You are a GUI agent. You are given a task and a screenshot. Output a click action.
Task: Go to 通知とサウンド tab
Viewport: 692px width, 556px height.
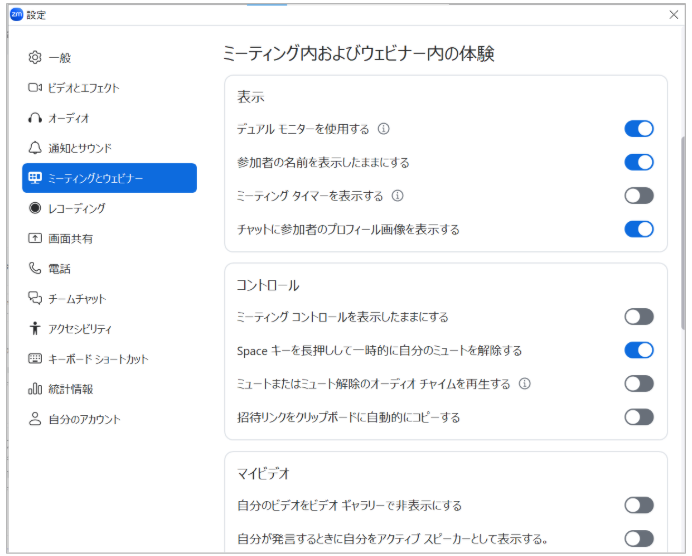click(109, 148)
